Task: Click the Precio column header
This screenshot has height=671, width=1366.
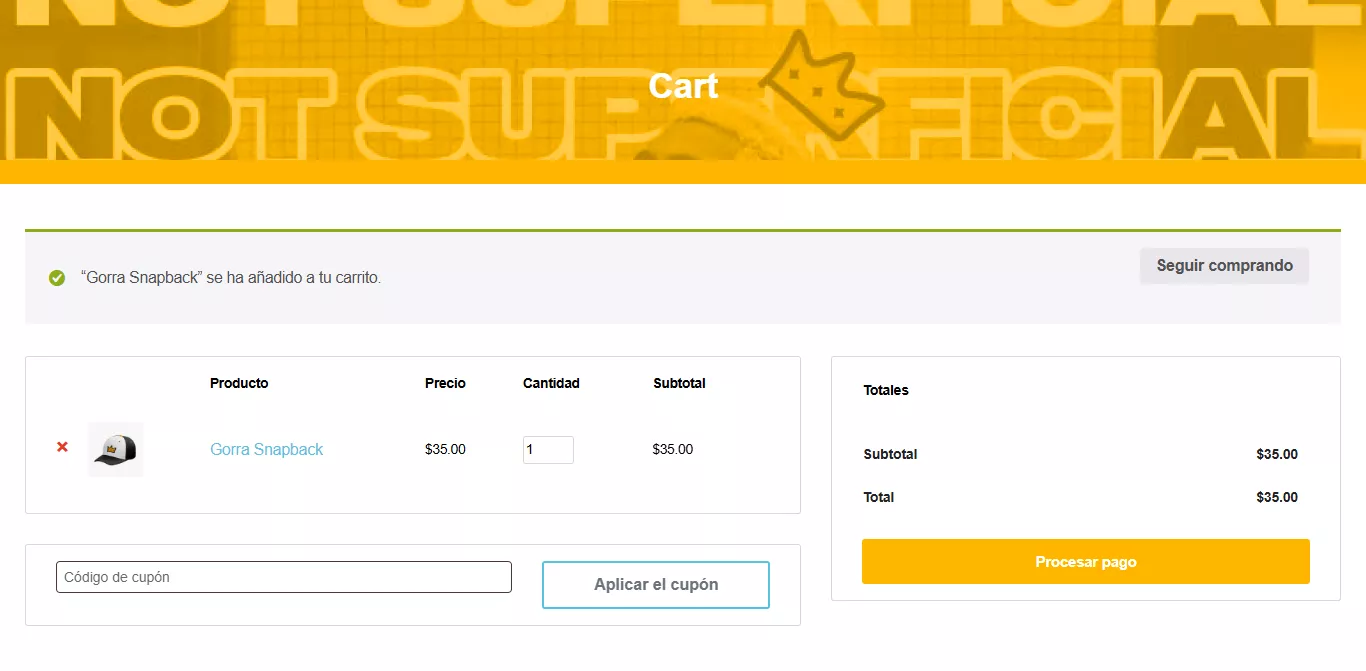Action: (x=445, y=383)
